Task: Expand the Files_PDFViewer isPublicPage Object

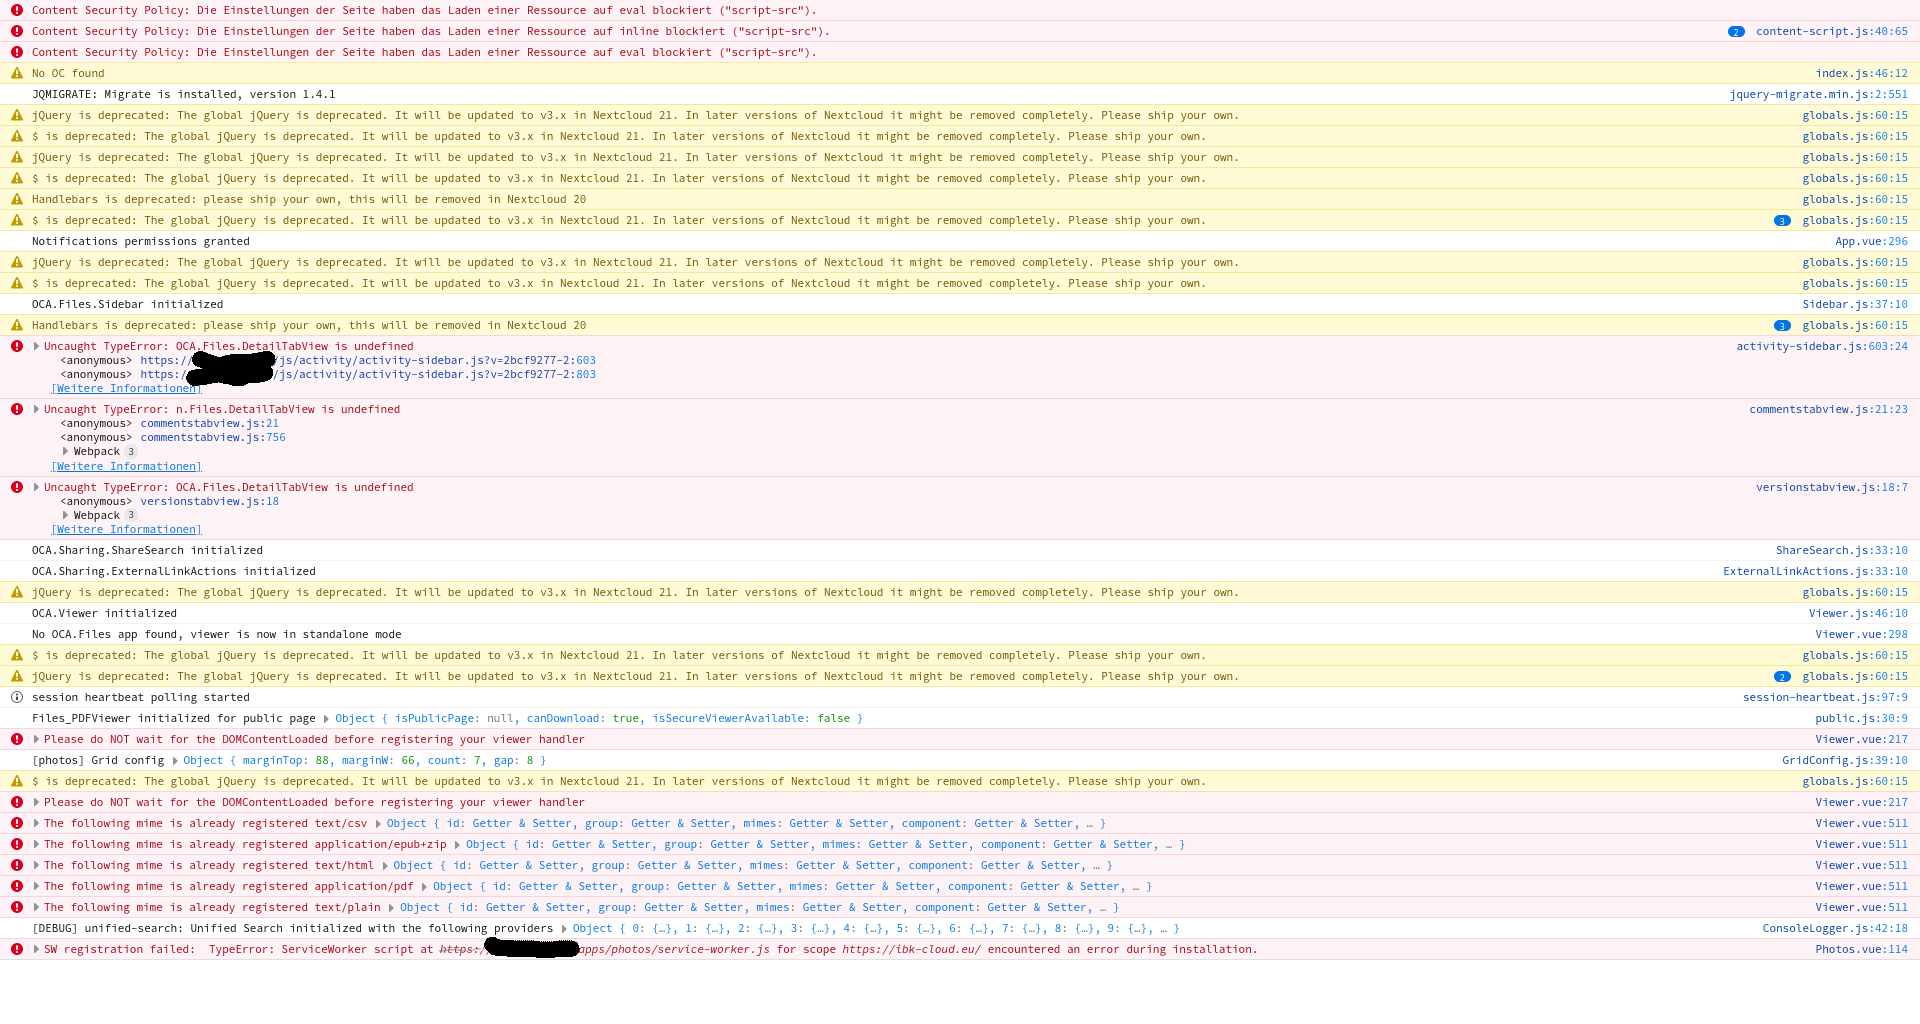Action: click(326, 718)
